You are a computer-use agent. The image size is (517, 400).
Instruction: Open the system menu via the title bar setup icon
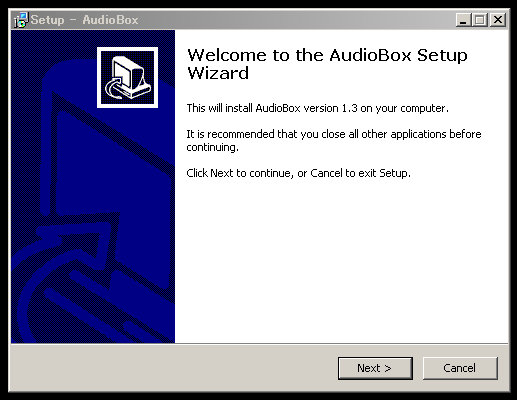pos(21,20)
